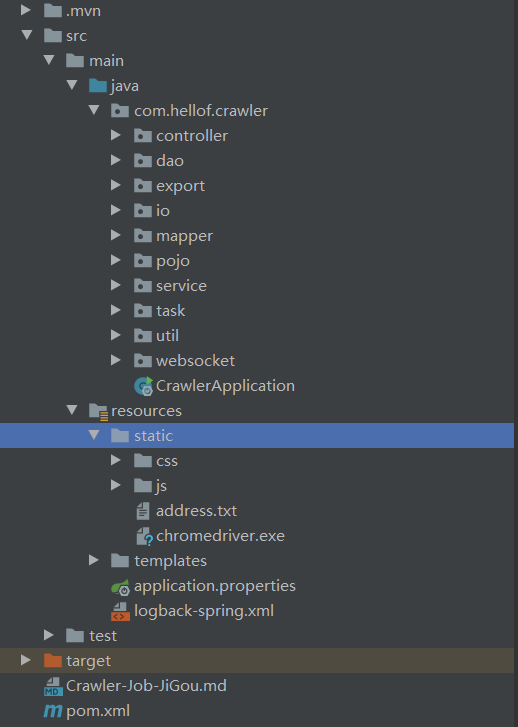
Task: Click the Maven pom.xml icon
Action: pyautogui.click(x=53, y=711)
